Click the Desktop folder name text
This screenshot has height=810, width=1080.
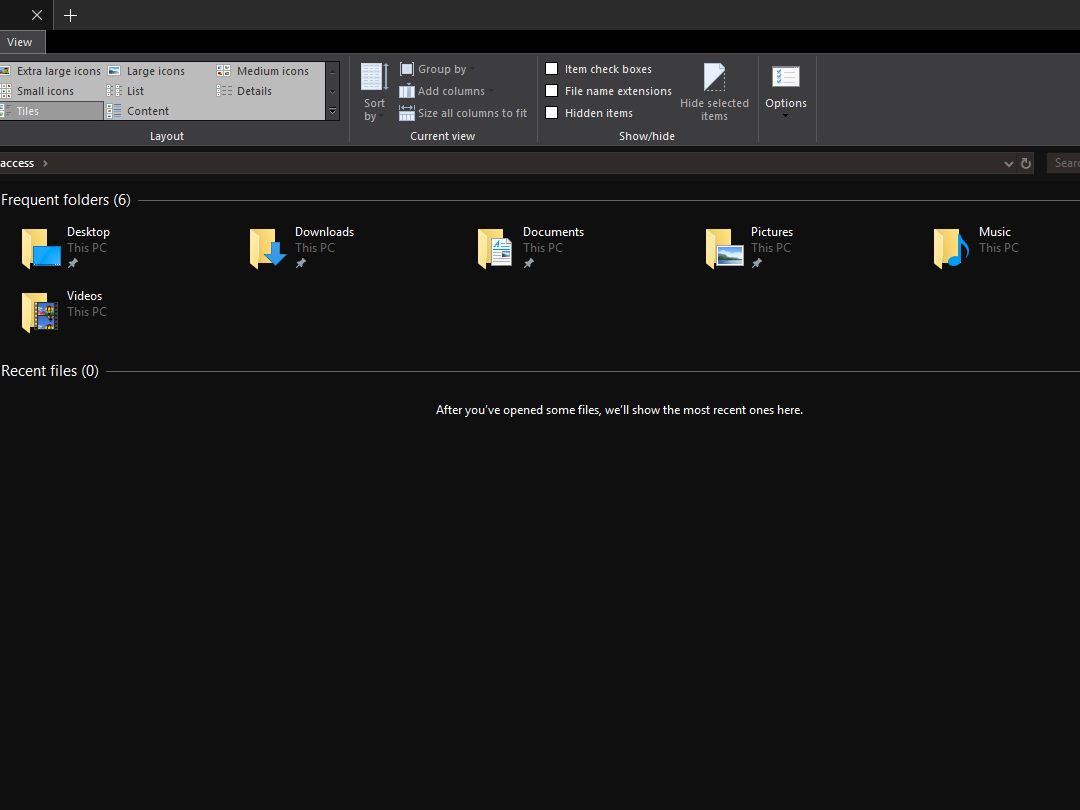click(x=88, y=232)
